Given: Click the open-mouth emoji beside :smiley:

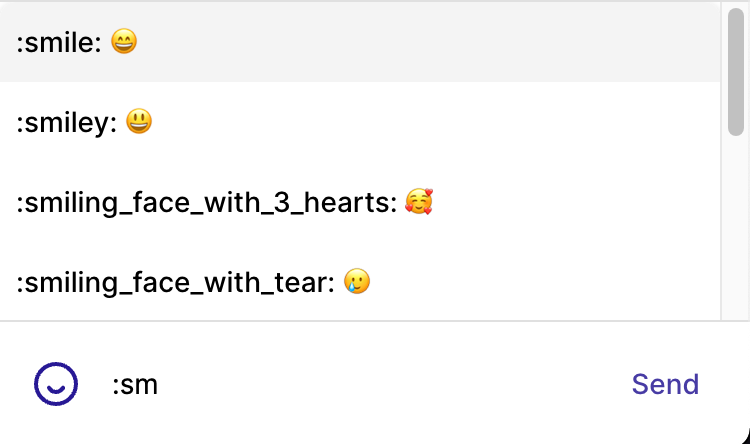Looking at the screenshot, I should [139, 122].
